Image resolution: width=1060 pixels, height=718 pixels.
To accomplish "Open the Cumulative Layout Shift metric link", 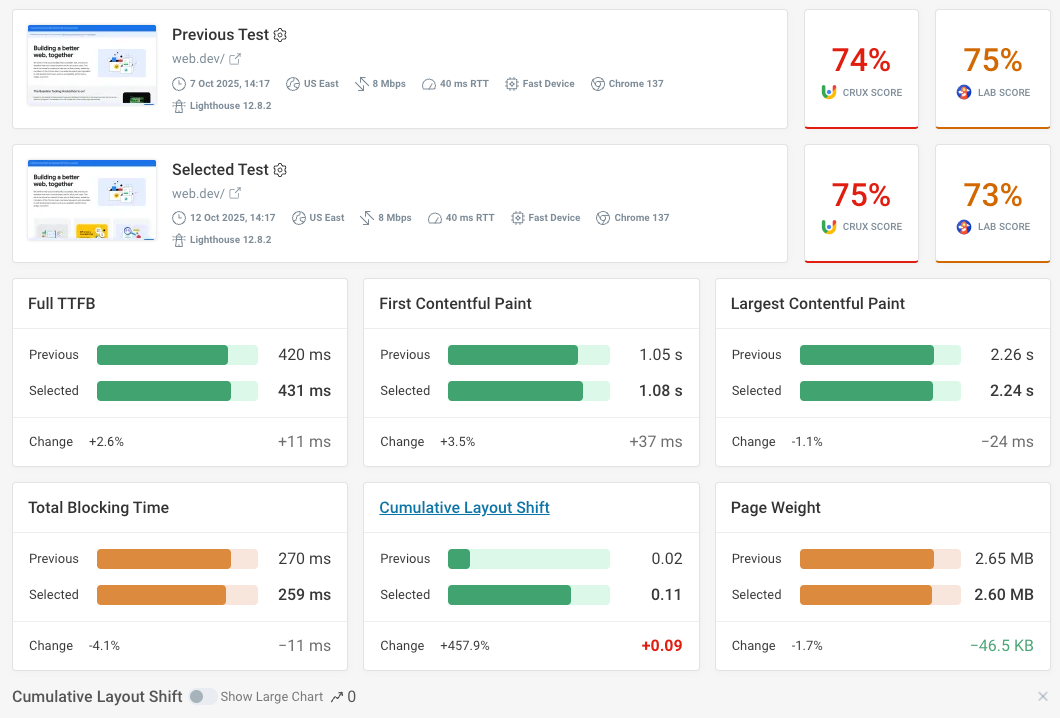I will pyautogui.click(x=464, y=508).
